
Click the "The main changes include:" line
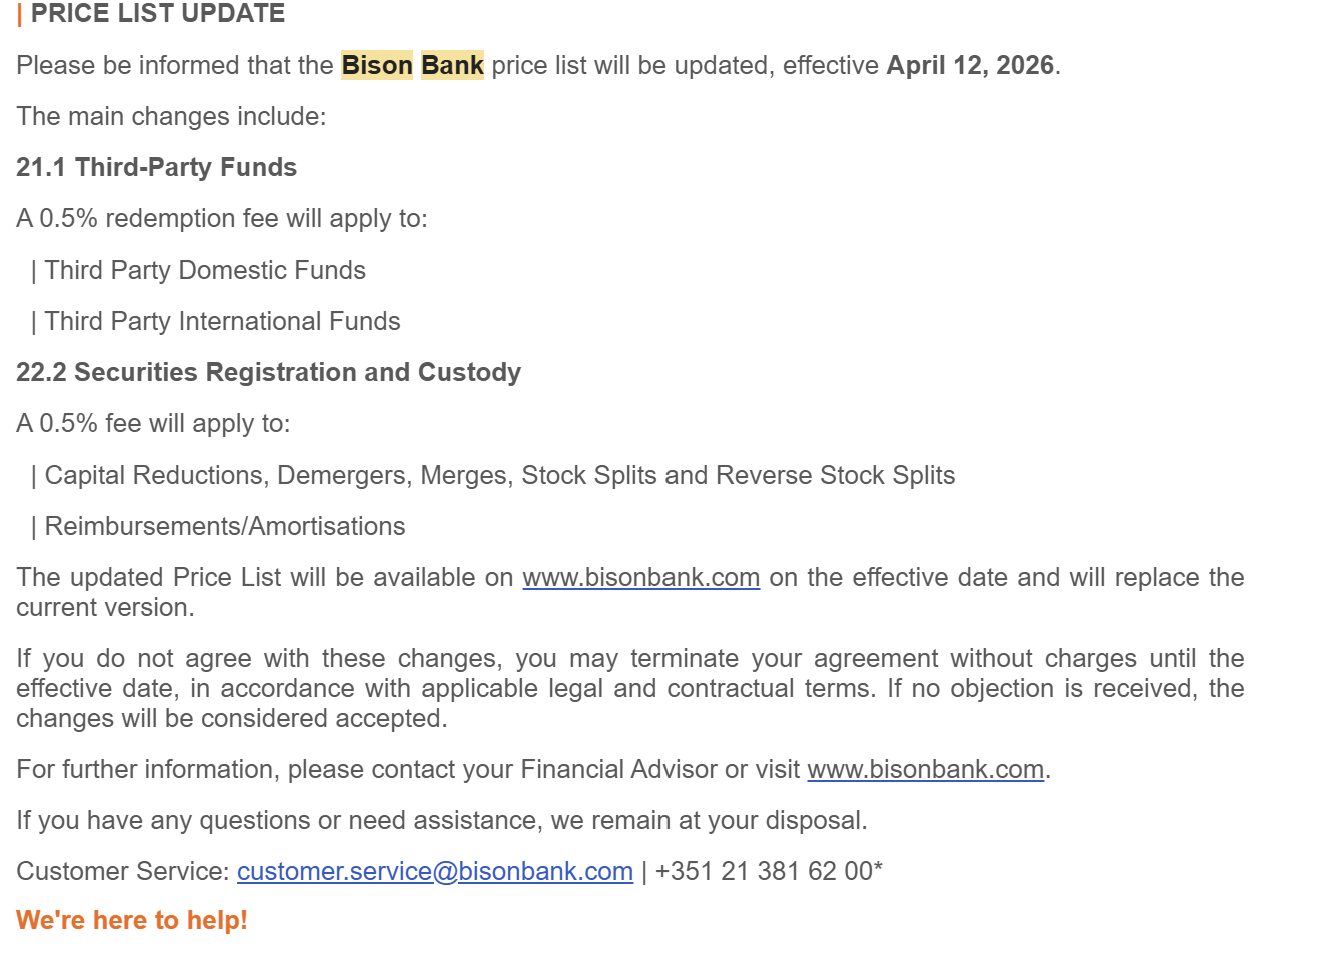coord(171,117)
